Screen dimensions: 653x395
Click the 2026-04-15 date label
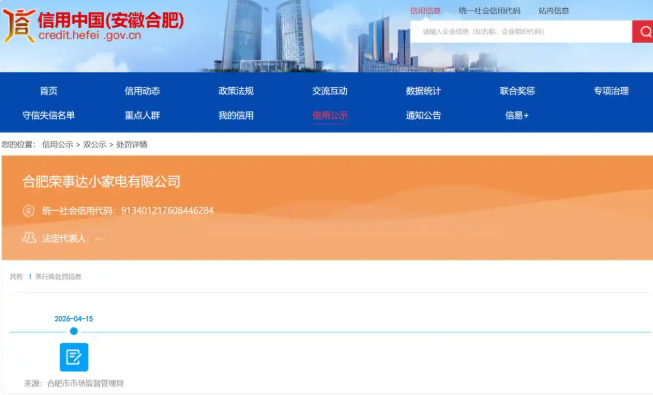74,319
